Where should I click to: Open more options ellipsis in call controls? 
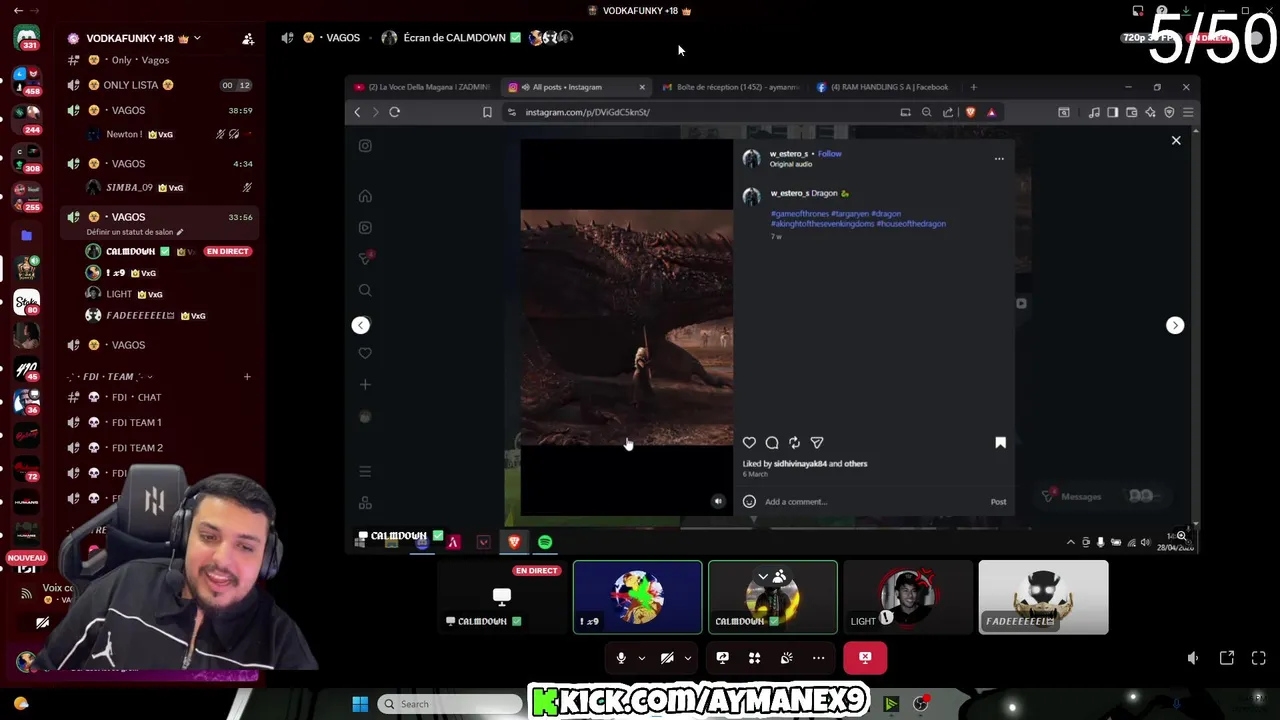818,658
